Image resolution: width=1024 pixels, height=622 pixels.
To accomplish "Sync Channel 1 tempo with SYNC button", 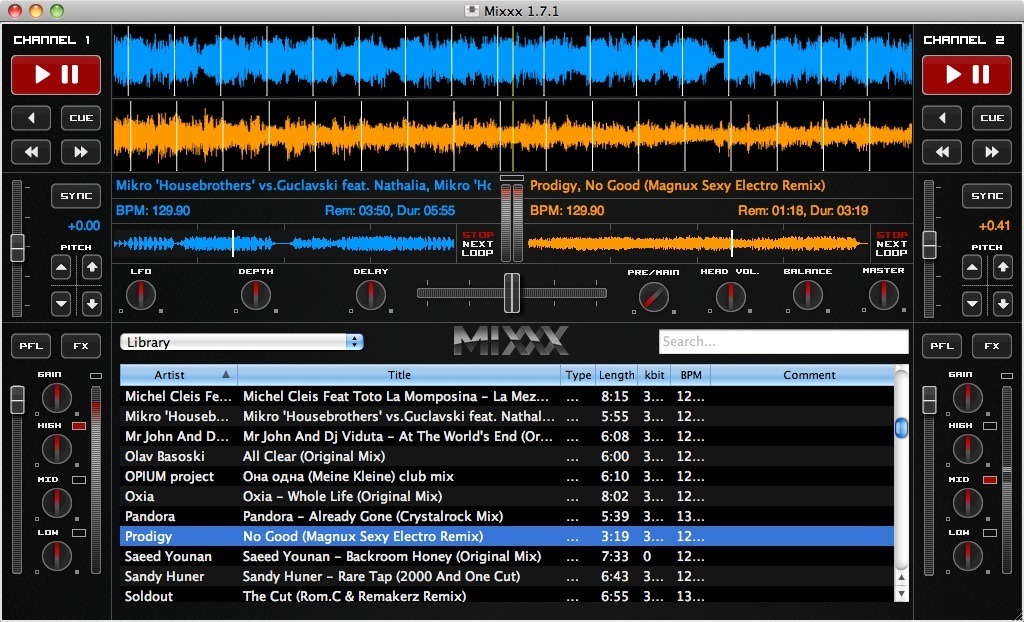I will [x=76, y=196].
